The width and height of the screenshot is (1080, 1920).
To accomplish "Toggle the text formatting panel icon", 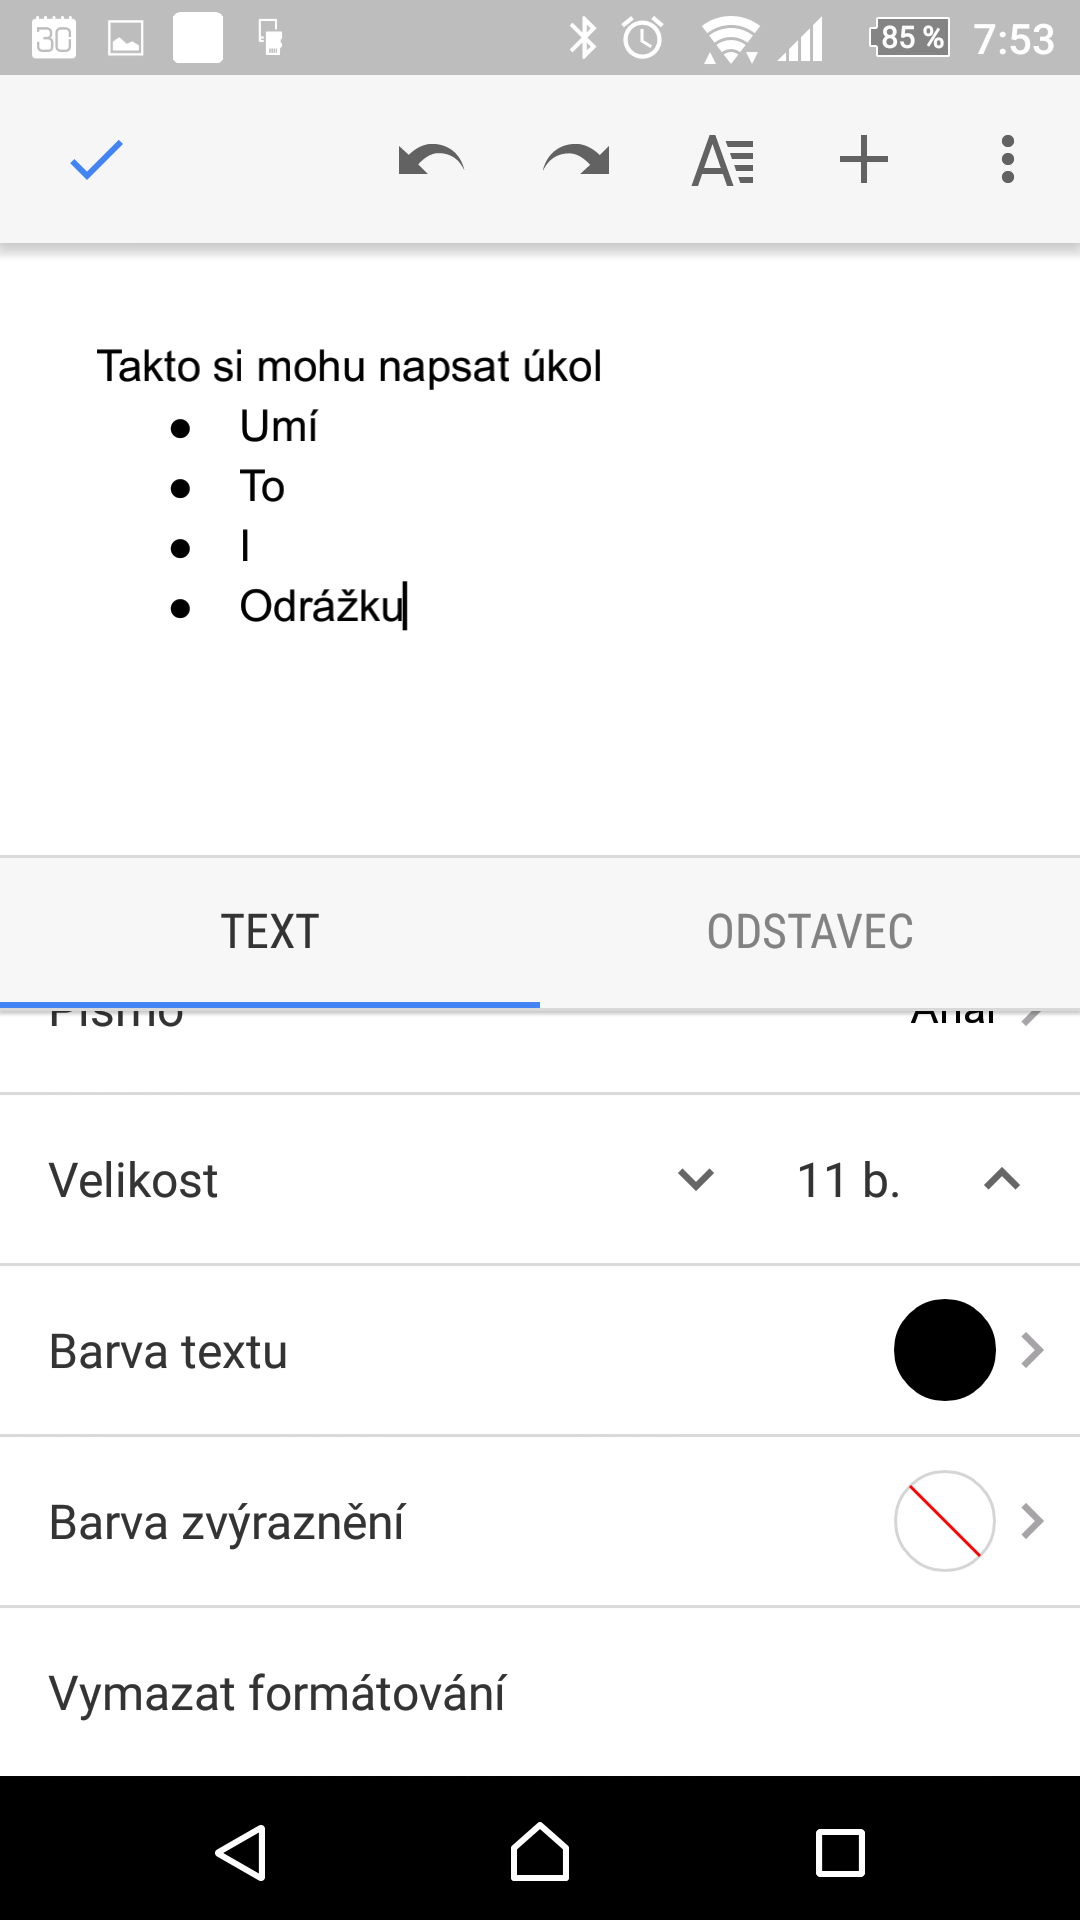I will coord(723,160).
